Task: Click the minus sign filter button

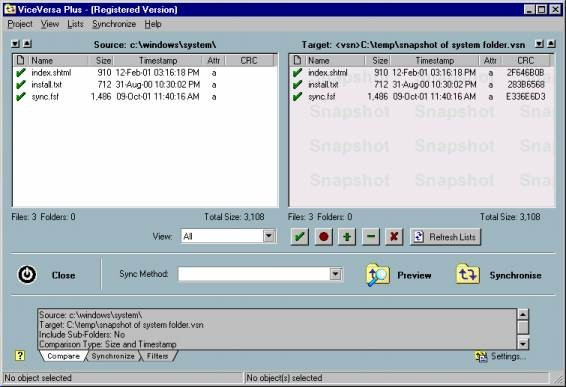Action: (371, 237)
